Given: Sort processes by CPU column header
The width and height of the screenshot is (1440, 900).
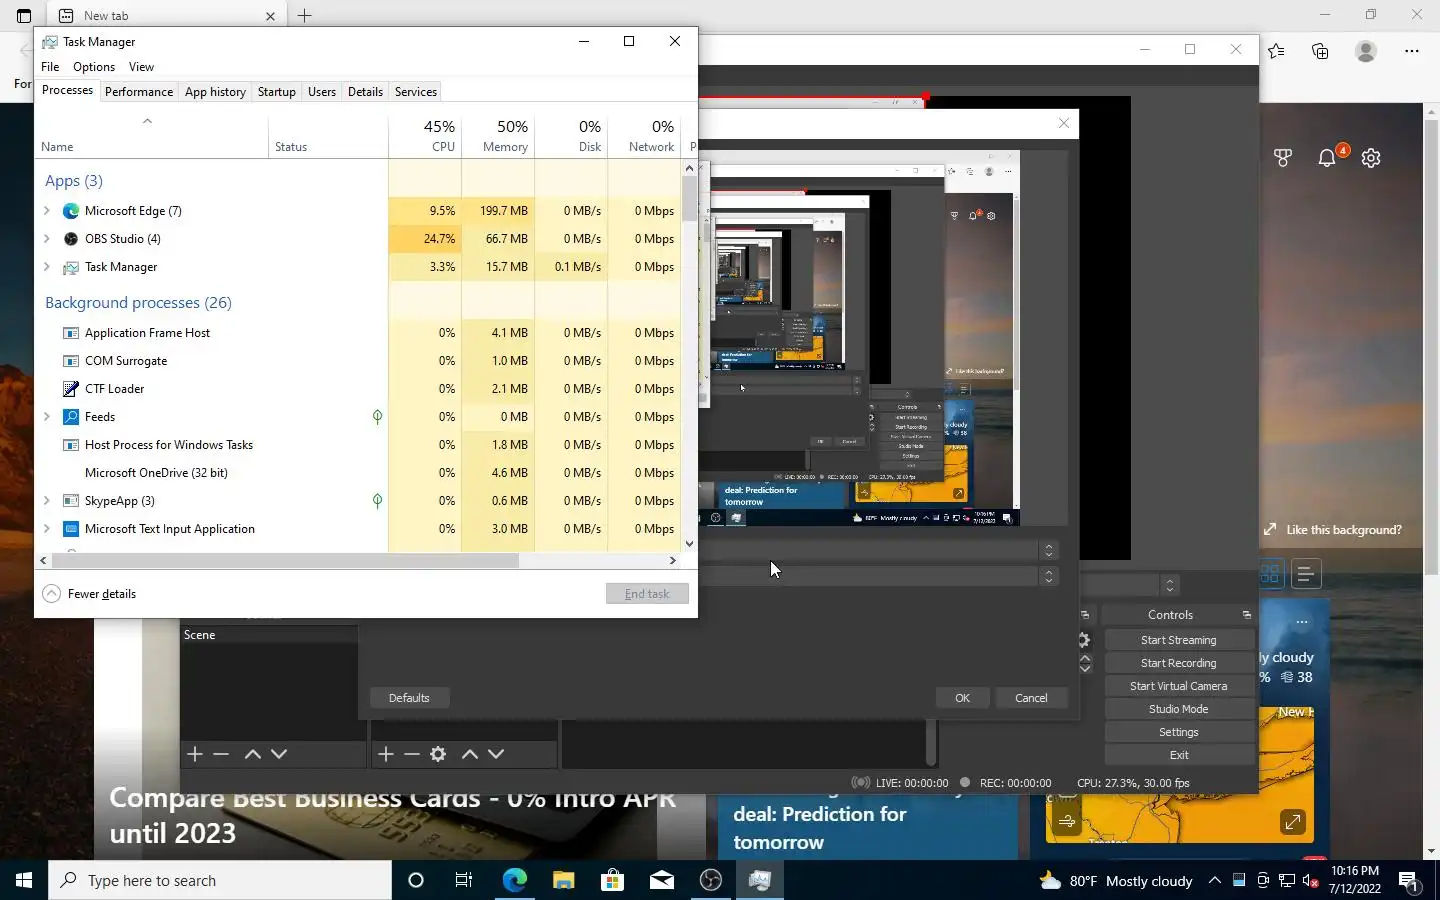Looking at the screenshot, I should 425,136.
